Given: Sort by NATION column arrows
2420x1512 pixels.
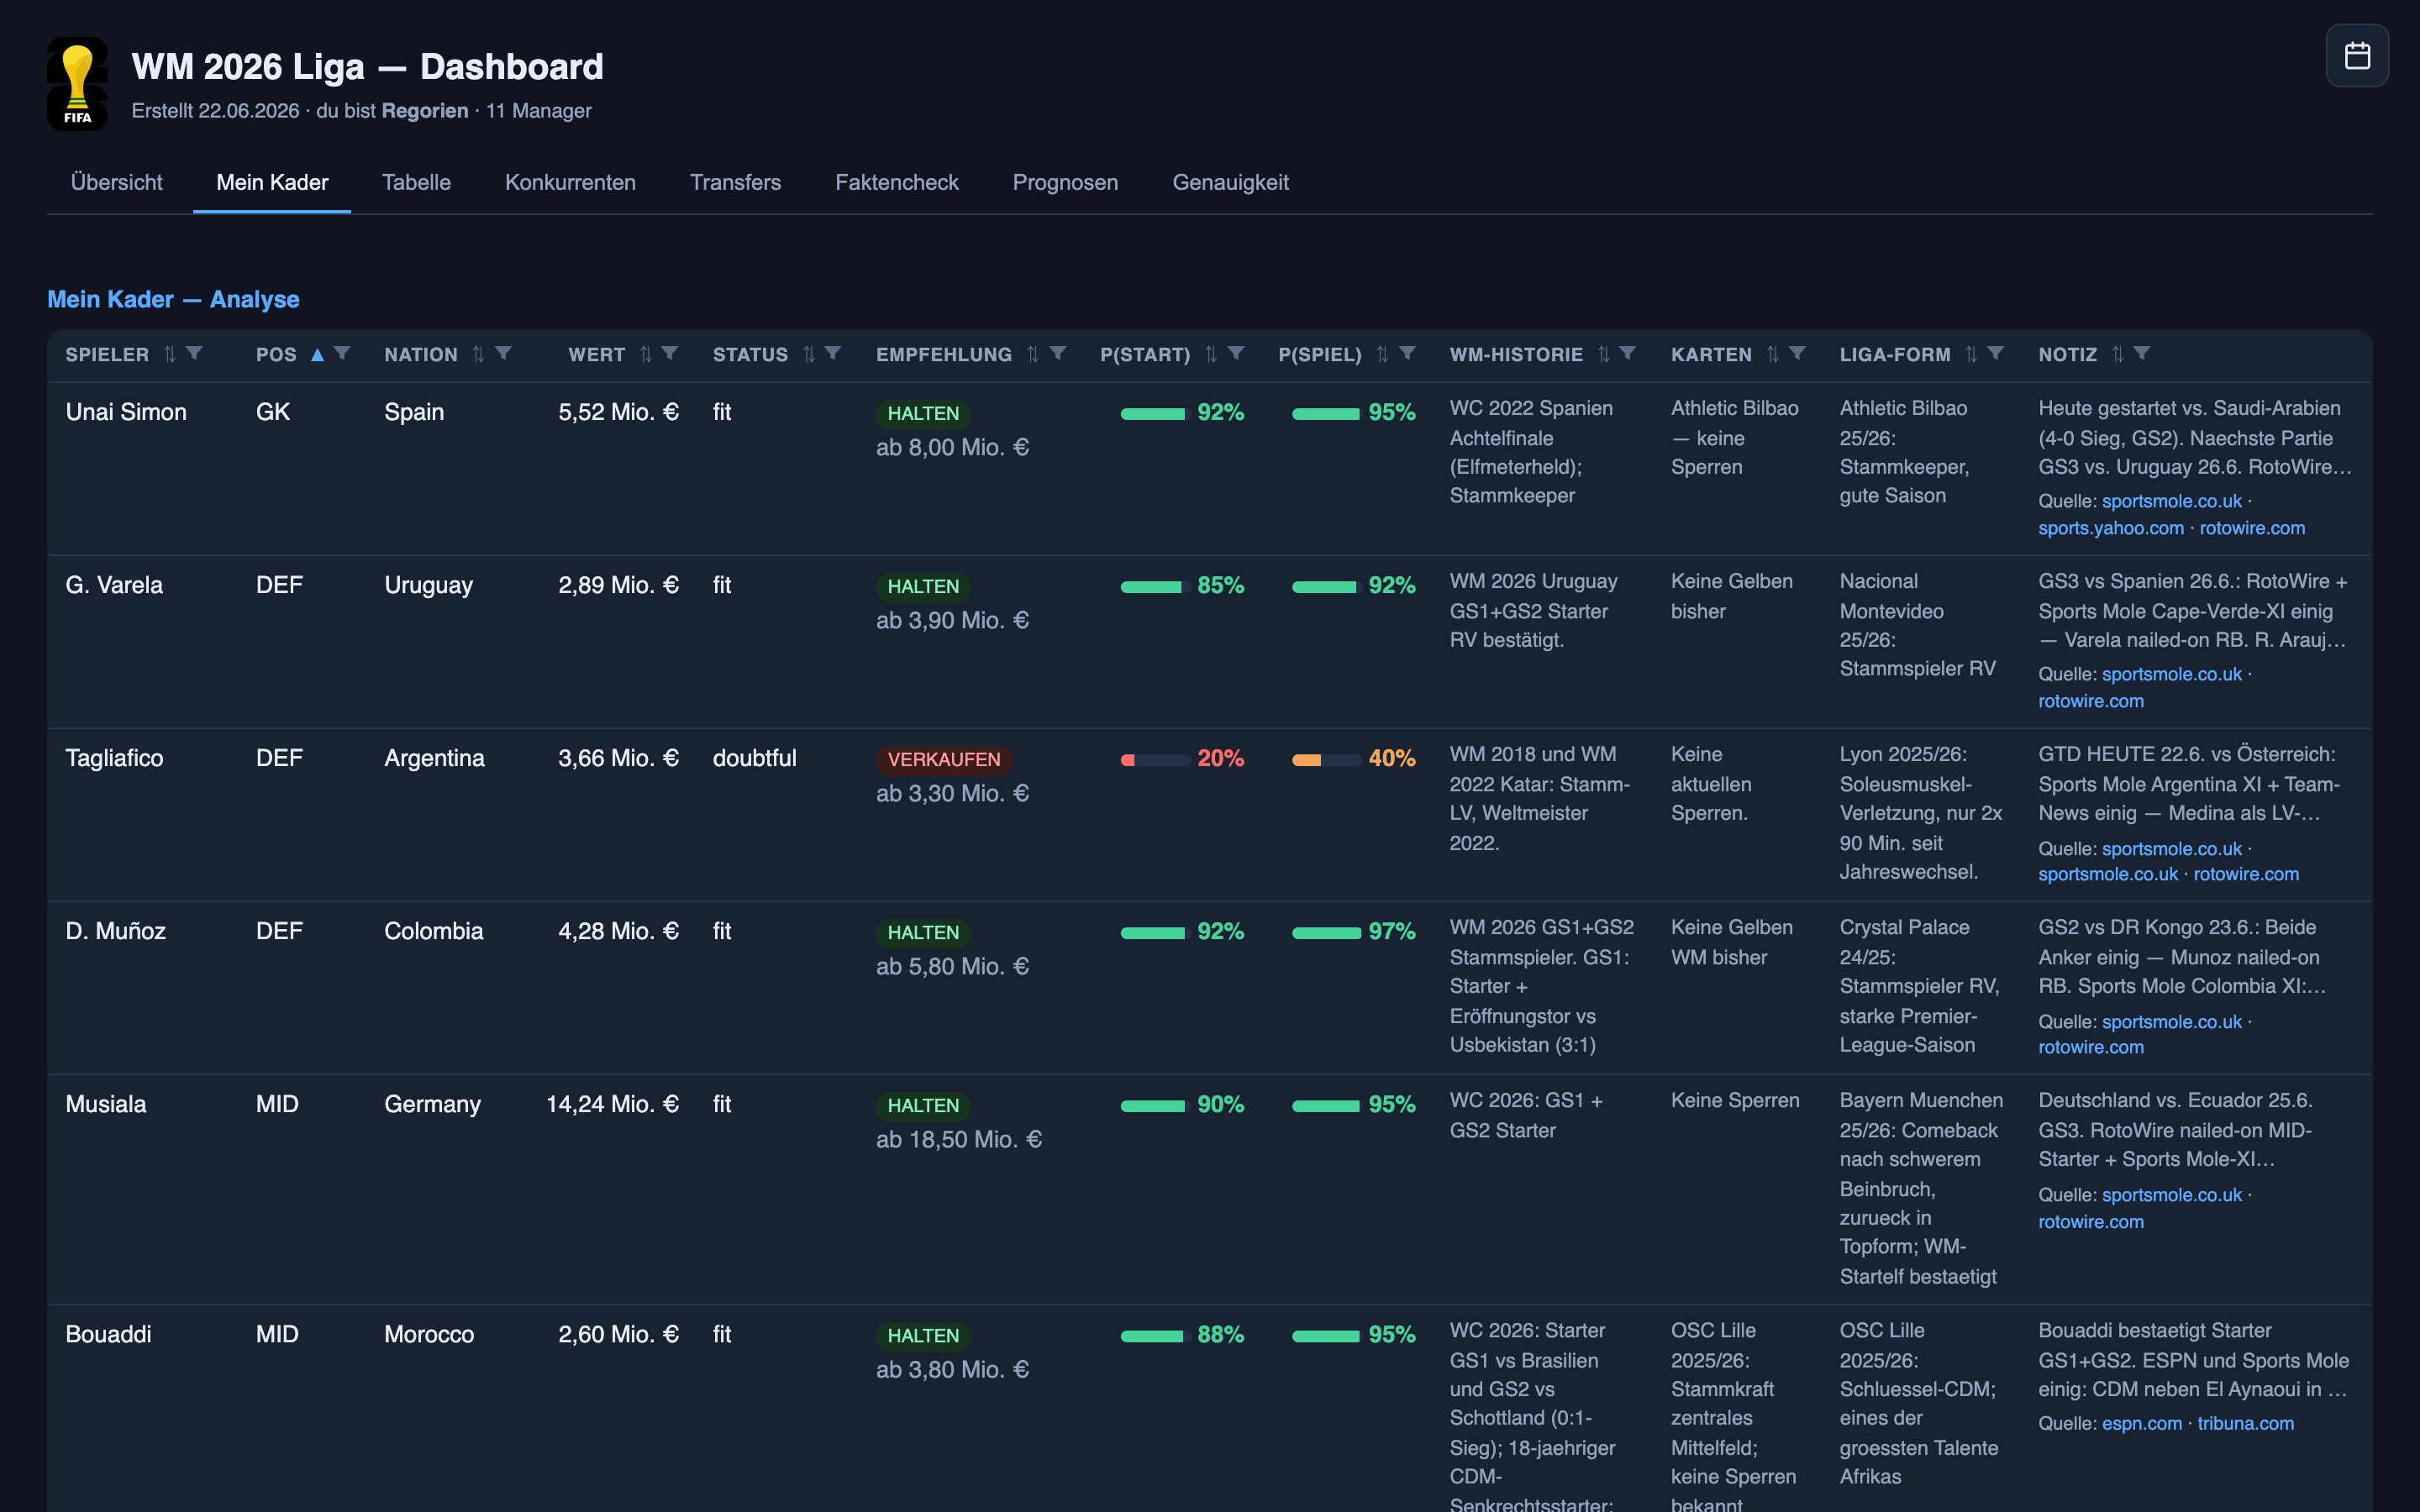Looking at the screenshot, I should click(478, 354).
